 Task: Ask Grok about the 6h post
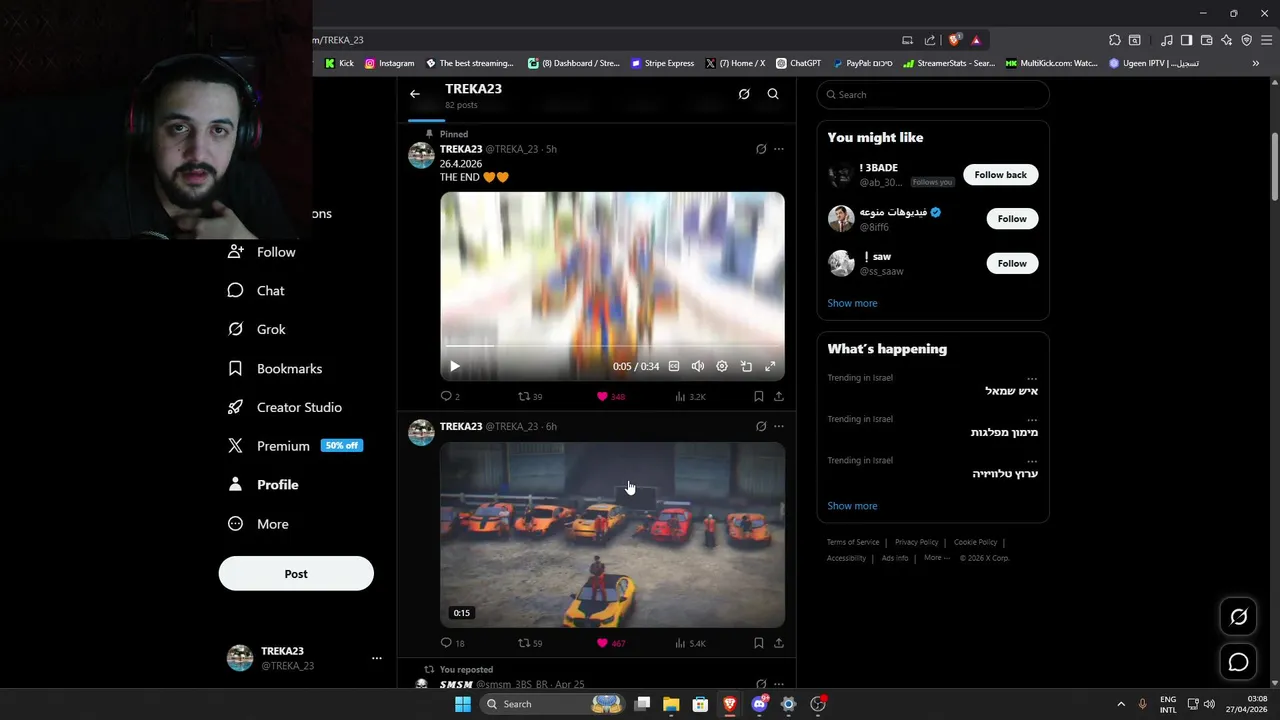pos(761,426)
